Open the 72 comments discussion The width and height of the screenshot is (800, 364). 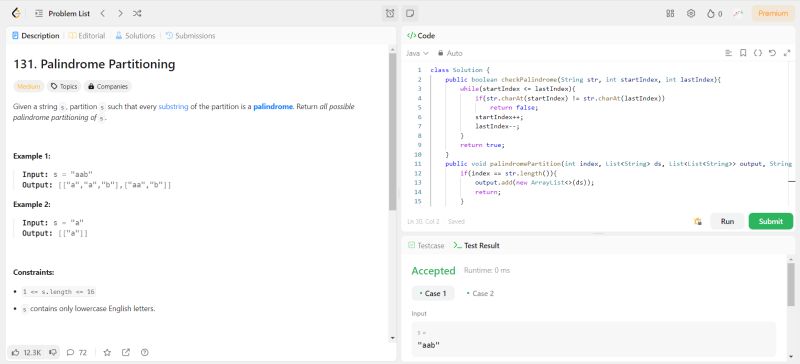point(77,352)
